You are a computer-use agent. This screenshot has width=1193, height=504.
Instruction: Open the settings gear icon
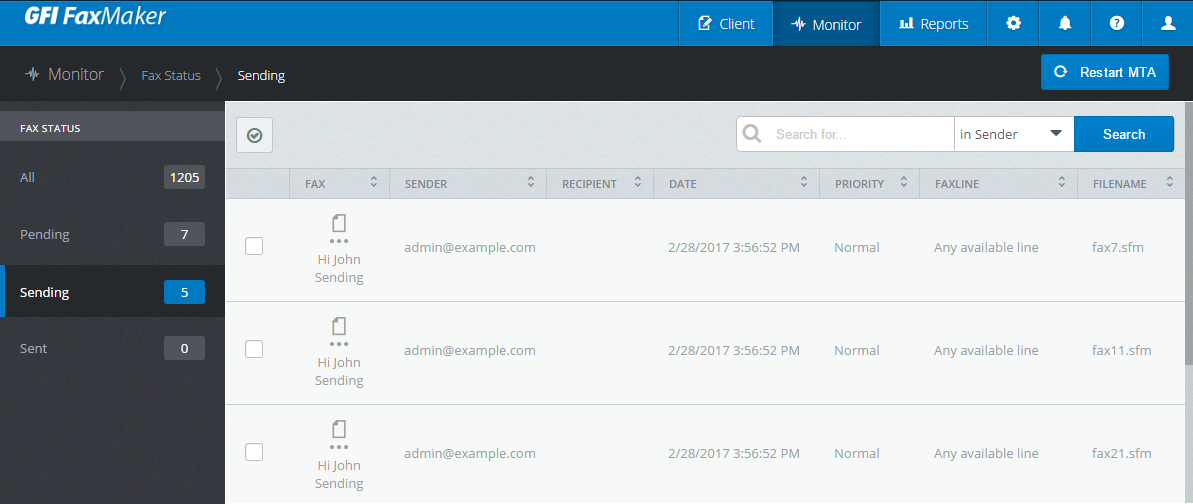1013,24
